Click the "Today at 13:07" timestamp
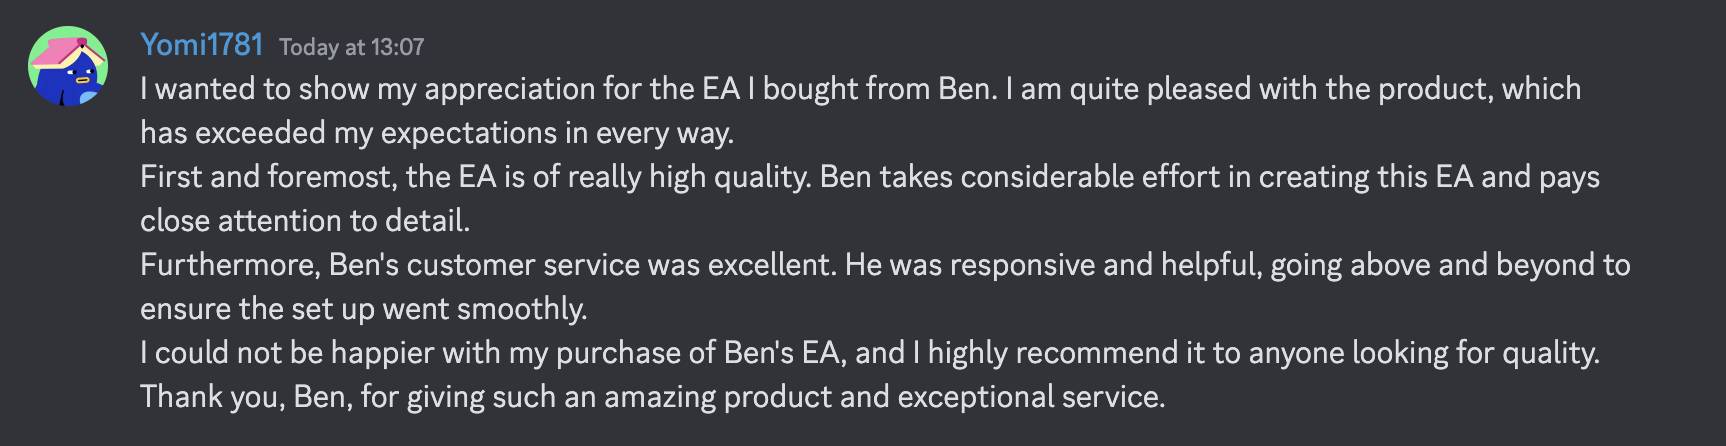The width and height of the screenshot is (1726, 446). tap(351, 47)
